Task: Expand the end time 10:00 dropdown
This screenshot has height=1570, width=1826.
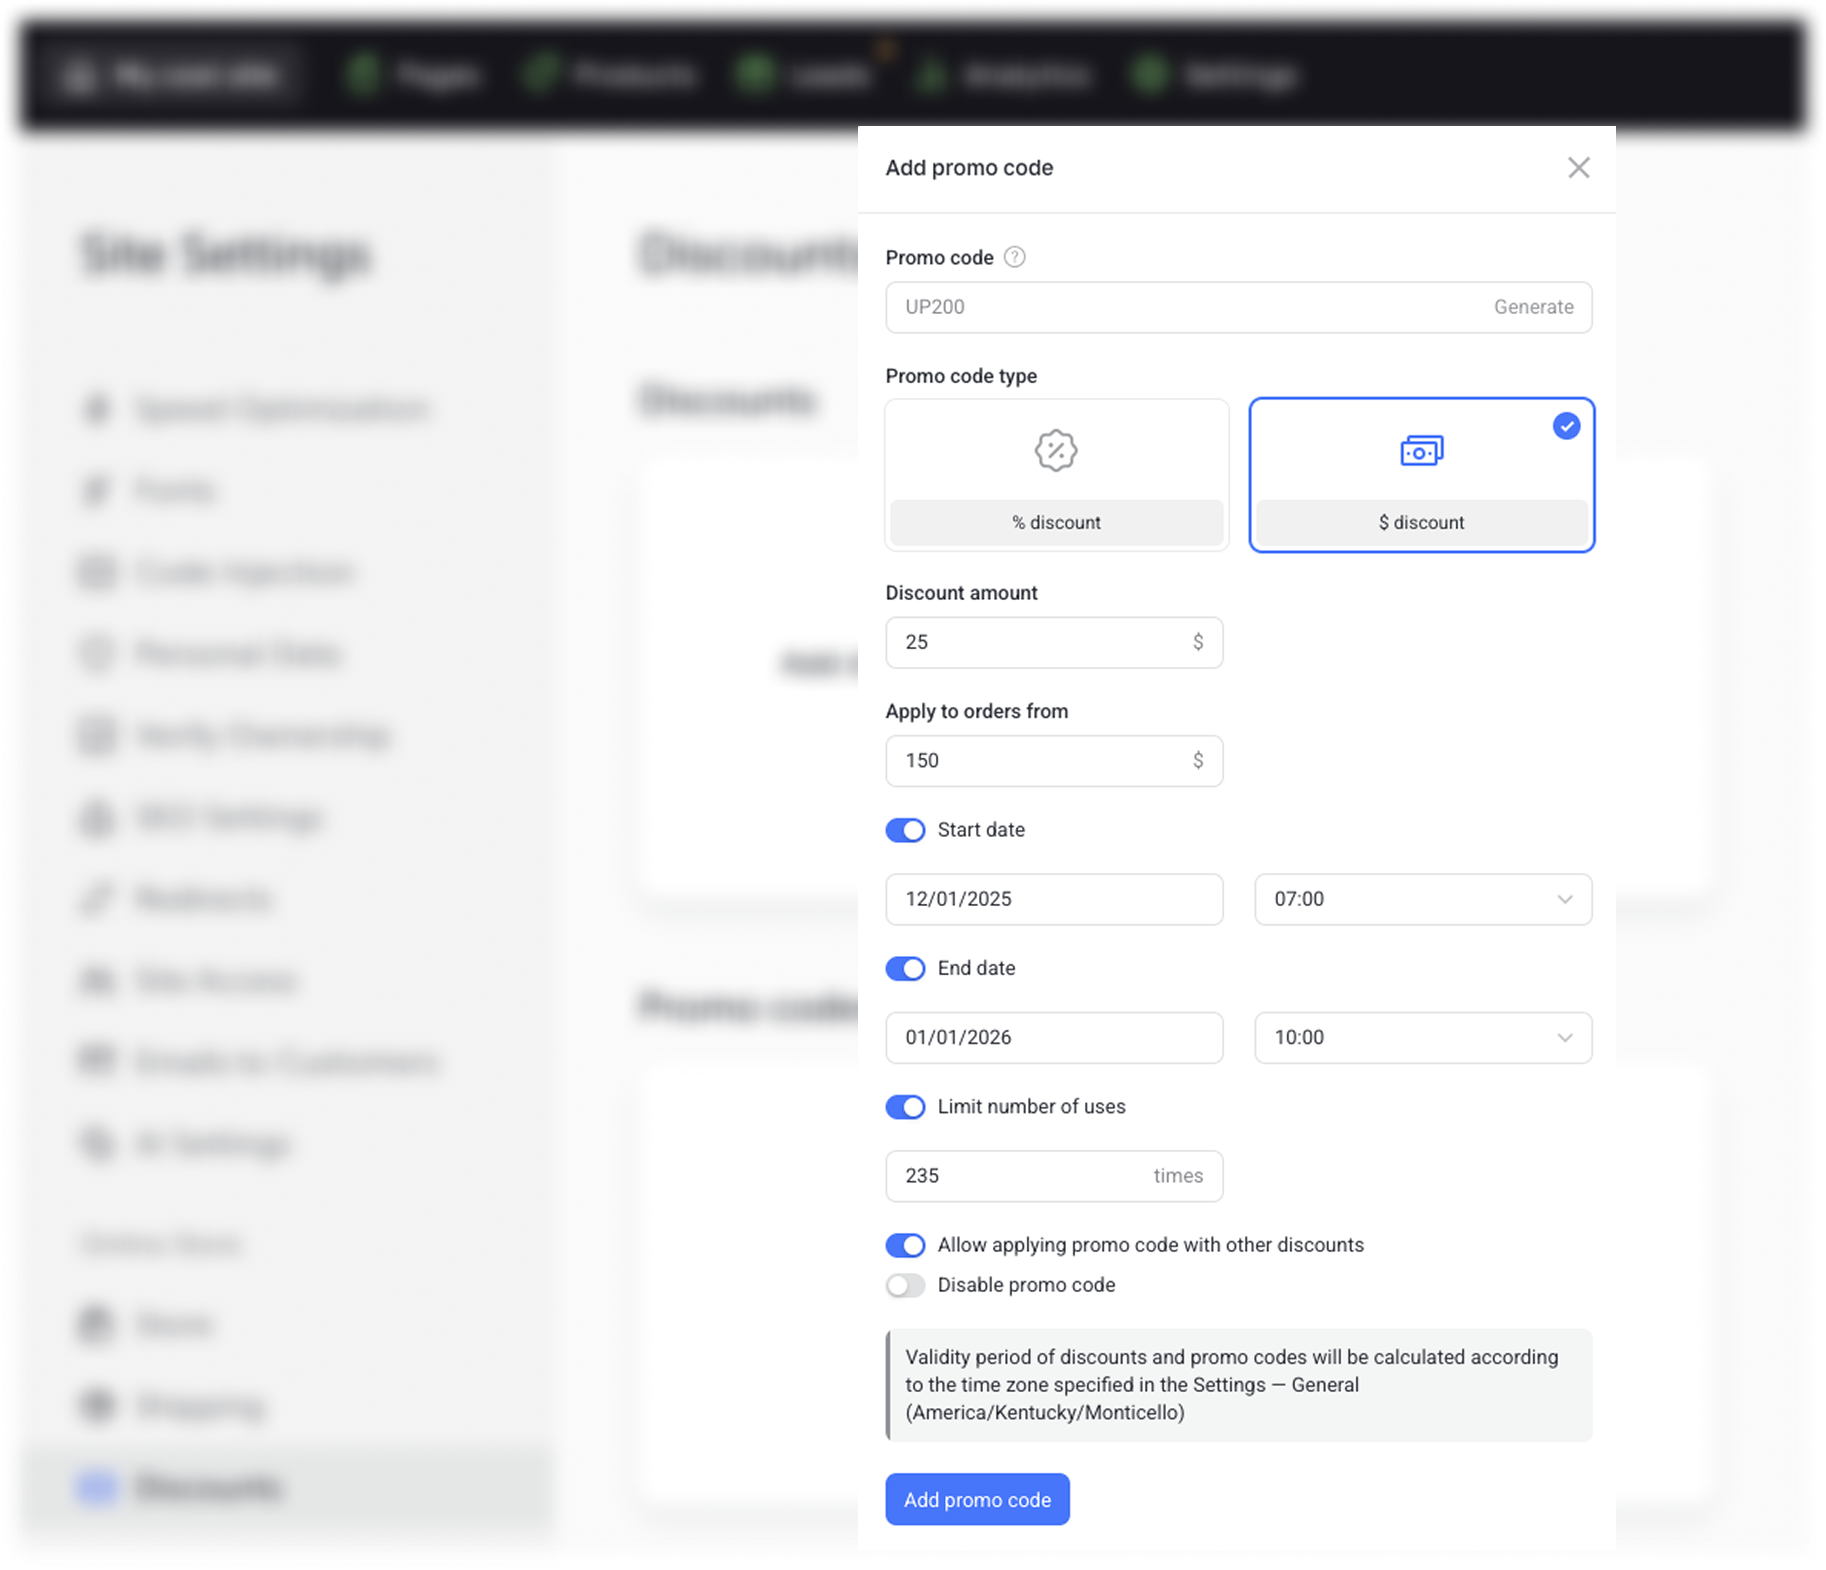Action: pos(1422,1038)
